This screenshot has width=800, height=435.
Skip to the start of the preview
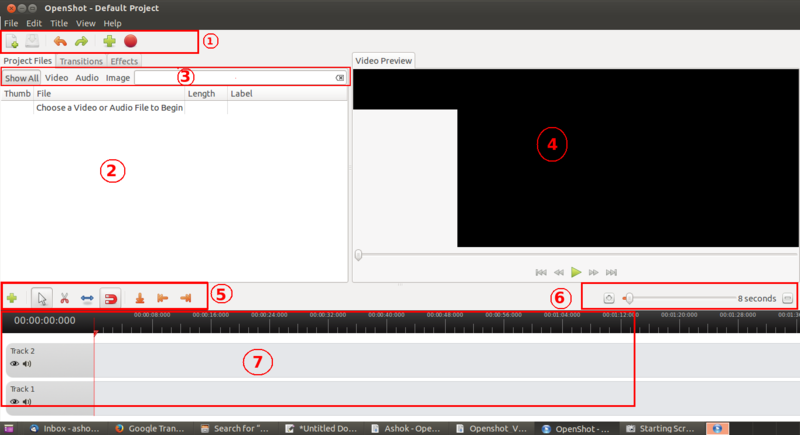(x=541, y=272)
